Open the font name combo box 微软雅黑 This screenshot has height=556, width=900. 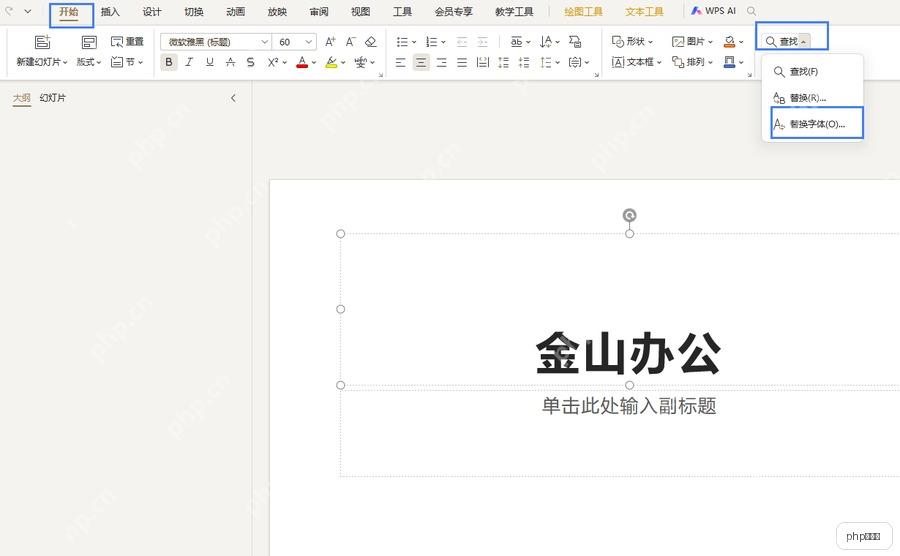click(216, 42)
